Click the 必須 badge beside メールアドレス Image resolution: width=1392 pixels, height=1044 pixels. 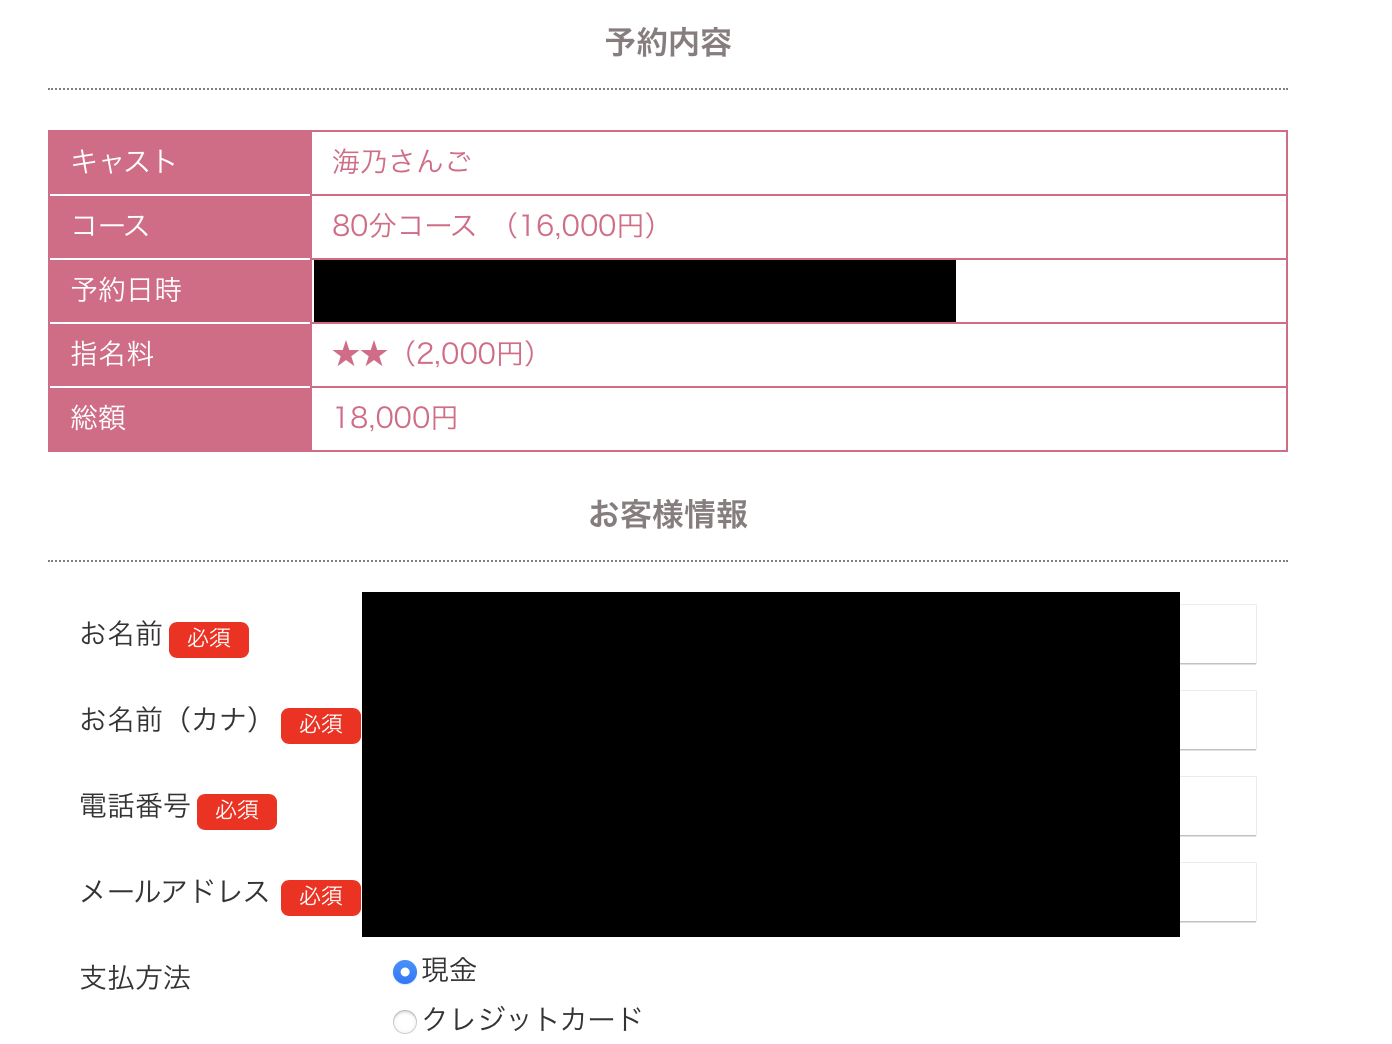coord(321,897)
